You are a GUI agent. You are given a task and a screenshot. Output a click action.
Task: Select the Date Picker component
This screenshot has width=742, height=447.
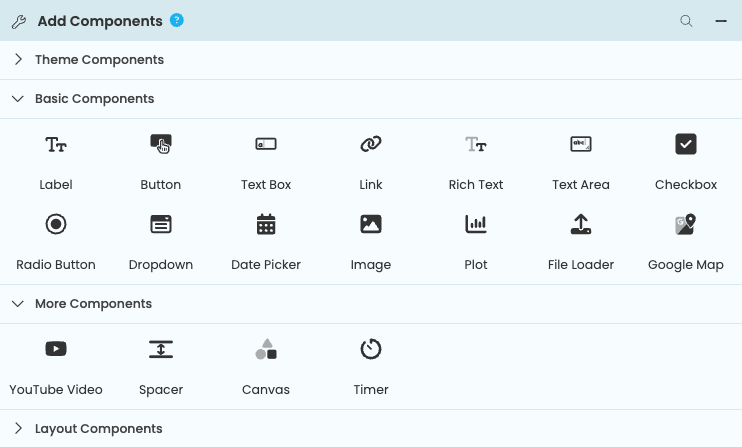pyautogui.click(x=266, y=225)
